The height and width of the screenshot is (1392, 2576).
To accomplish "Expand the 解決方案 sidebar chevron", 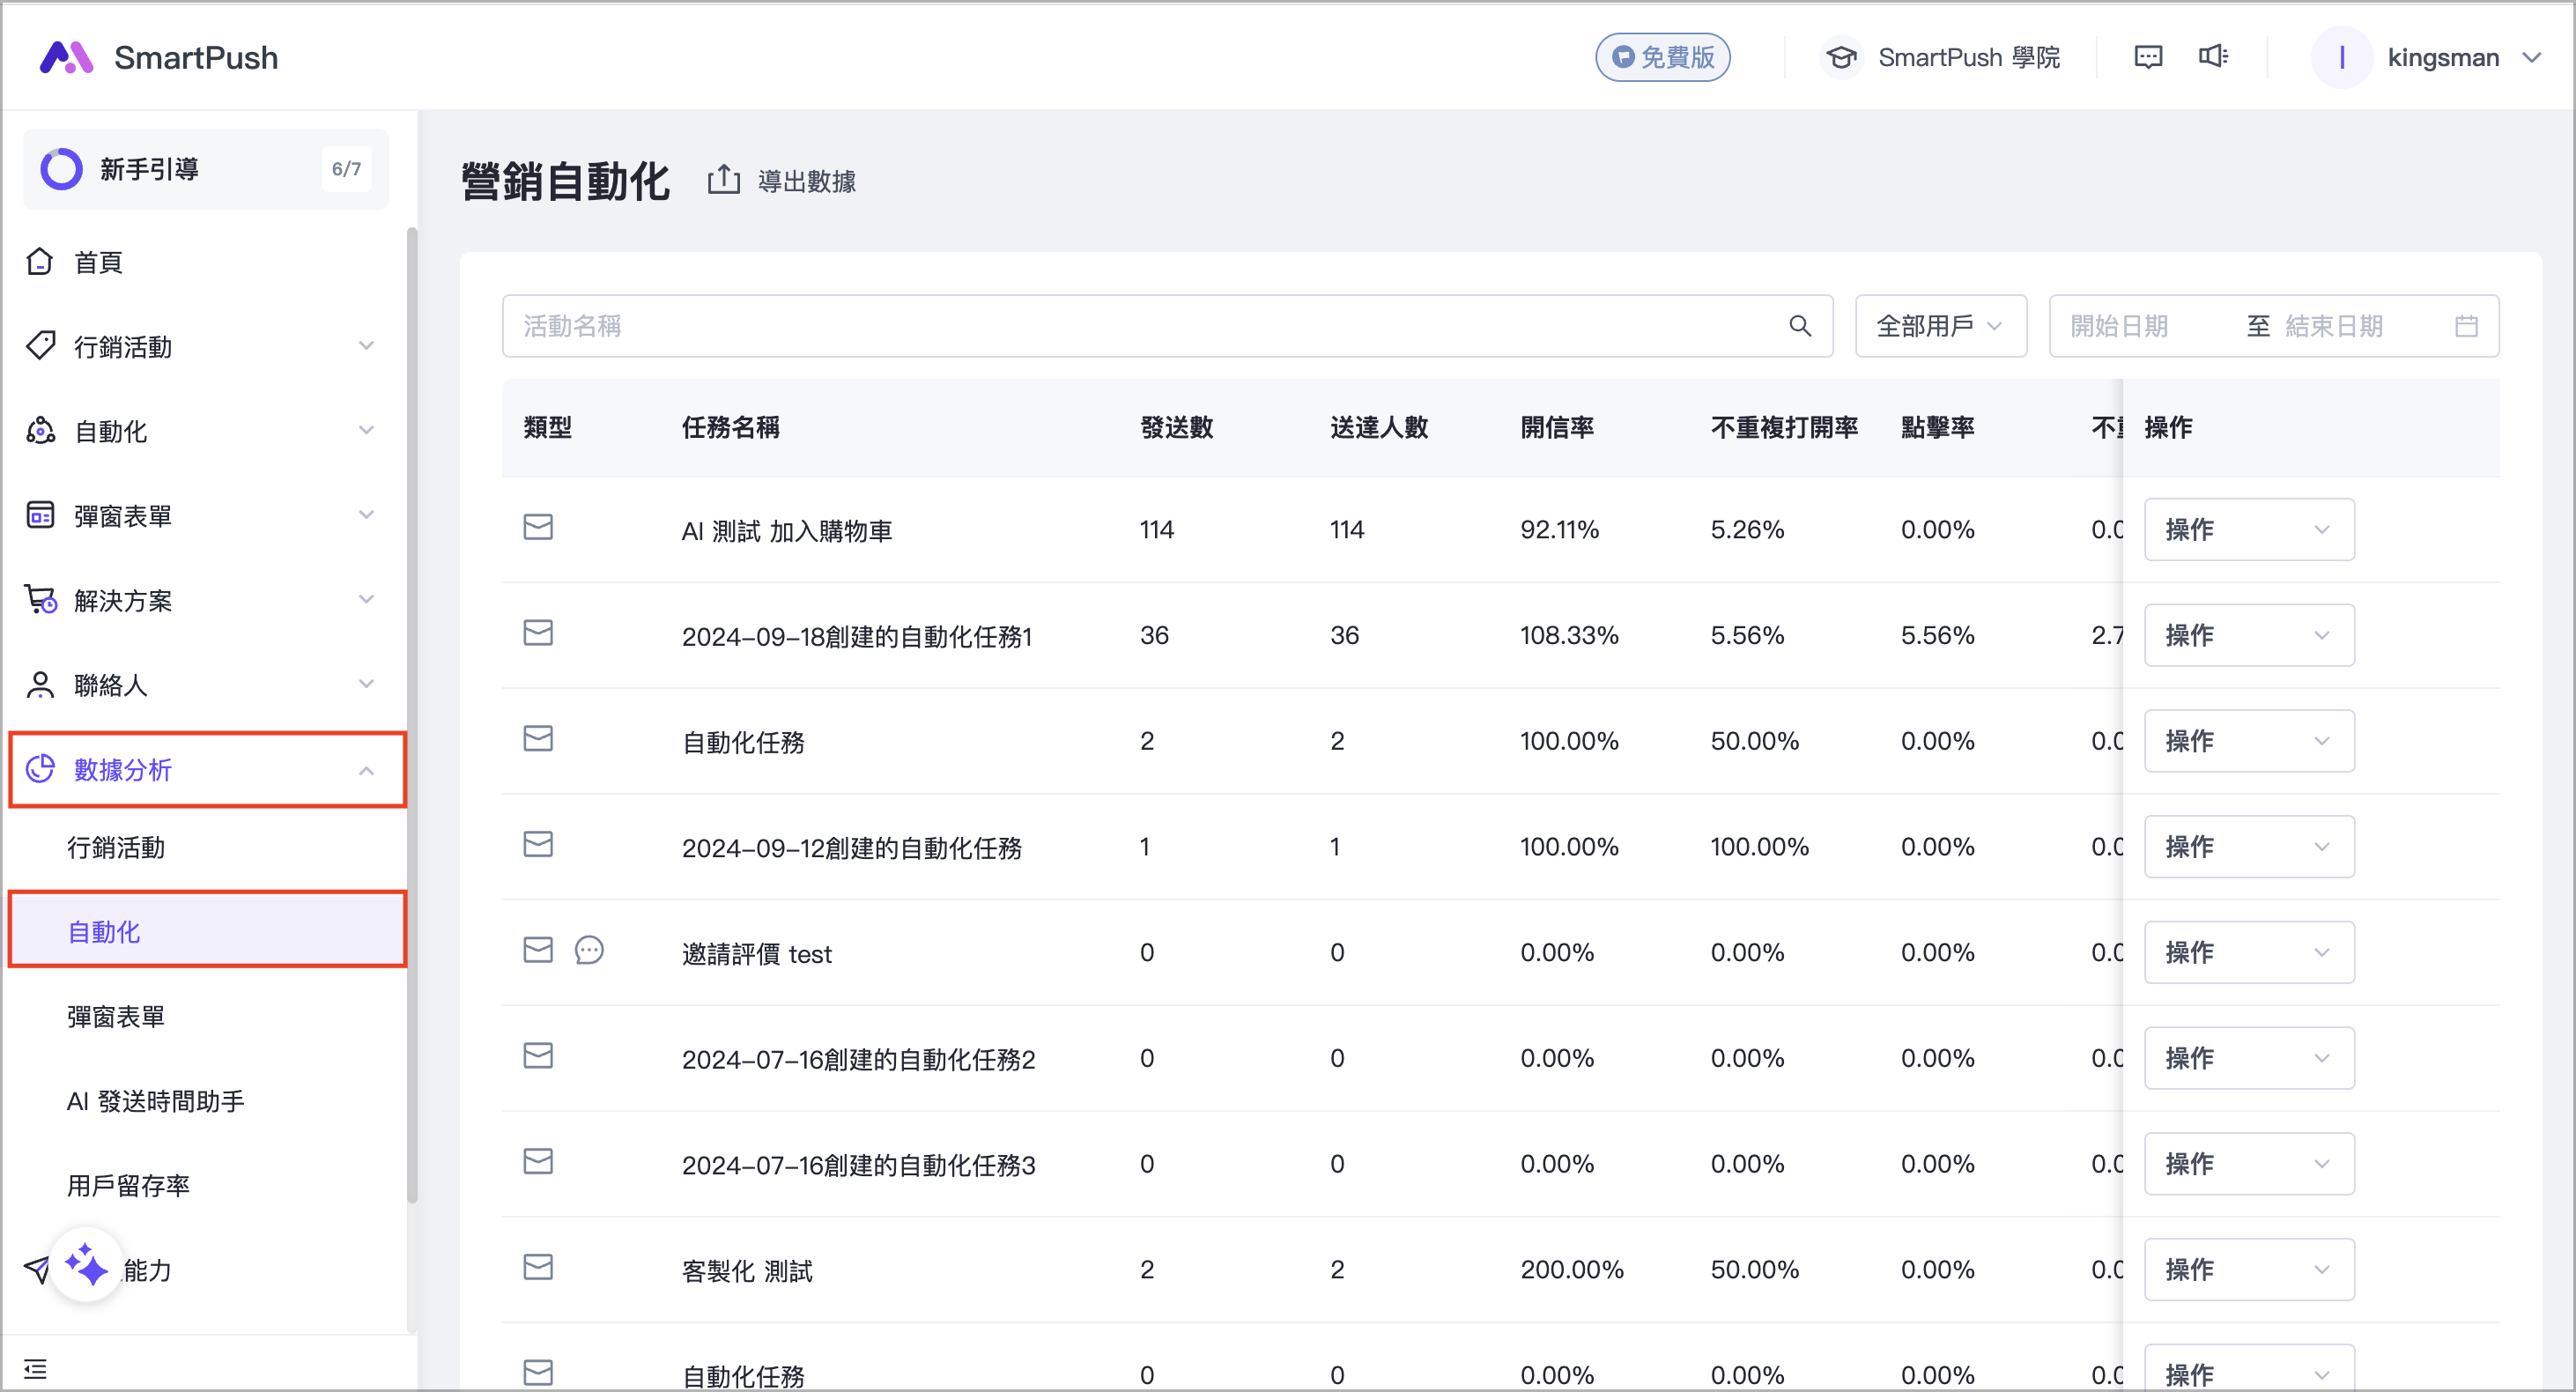I will click(366, 600).
